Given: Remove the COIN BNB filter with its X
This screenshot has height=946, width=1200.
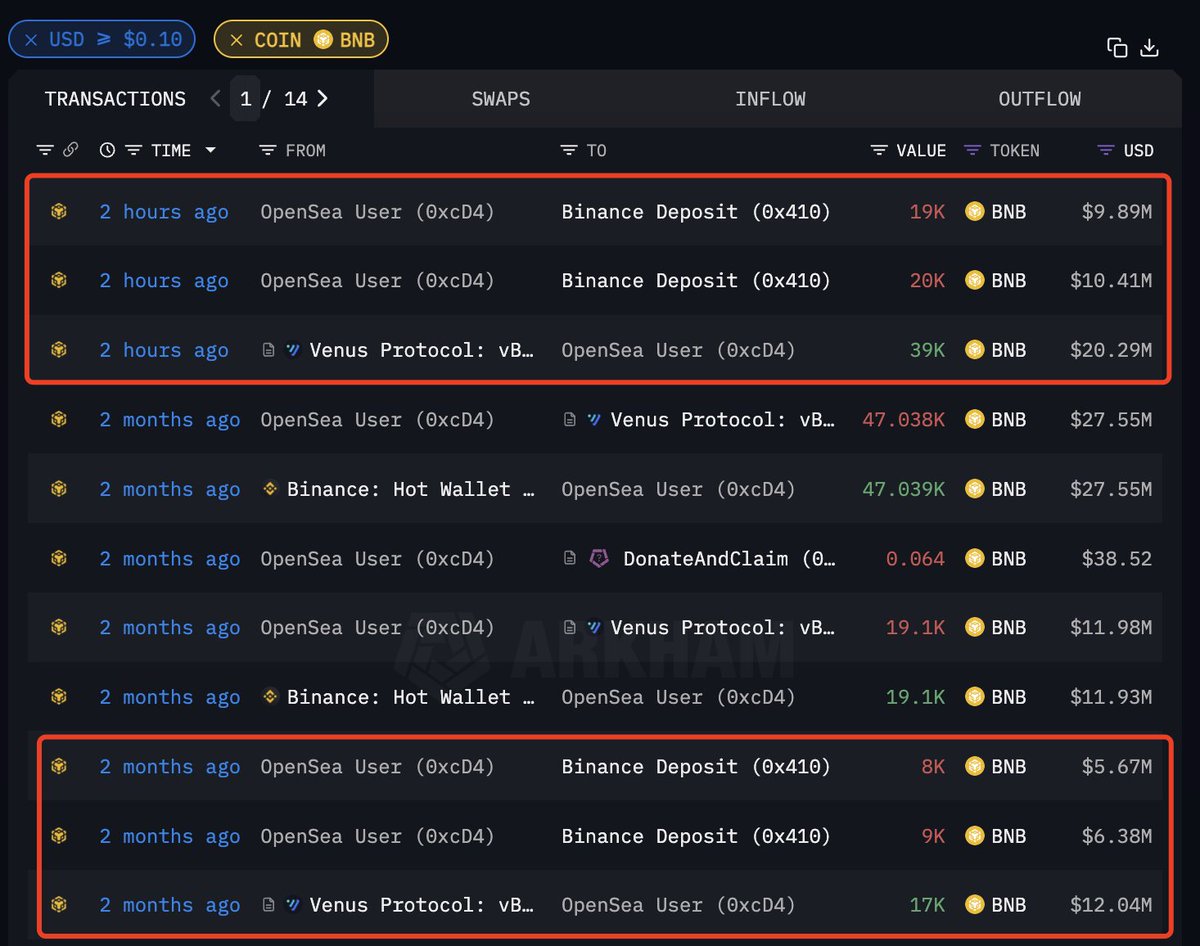Looking at the screenshot, I should click(x=236, y=40).
